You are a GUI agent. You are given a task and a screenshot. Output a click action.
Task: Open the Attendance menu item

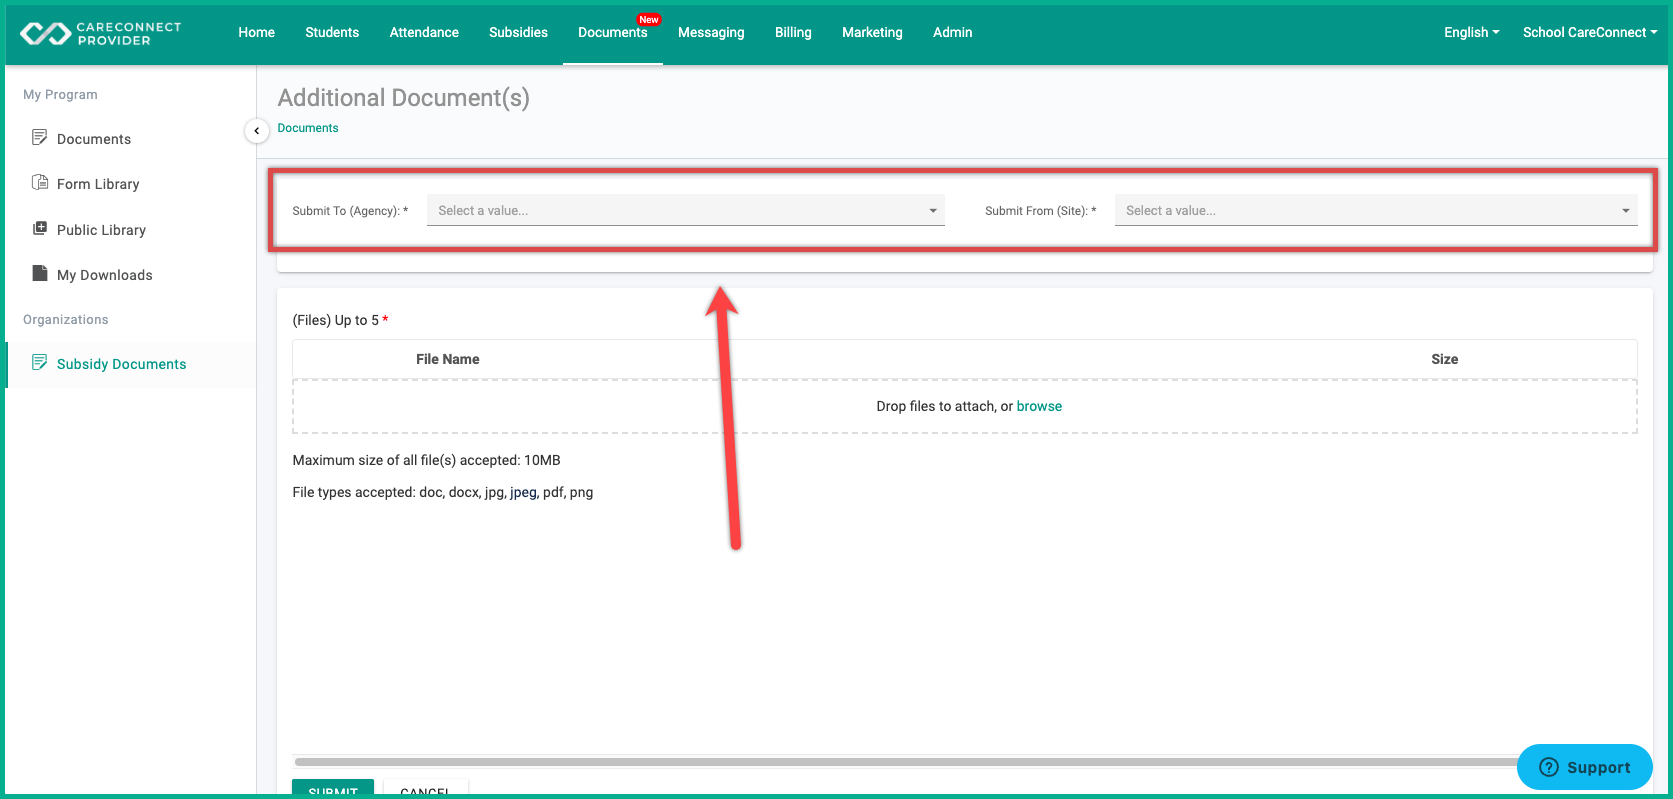pyautogui.click(x=424, y=32)
